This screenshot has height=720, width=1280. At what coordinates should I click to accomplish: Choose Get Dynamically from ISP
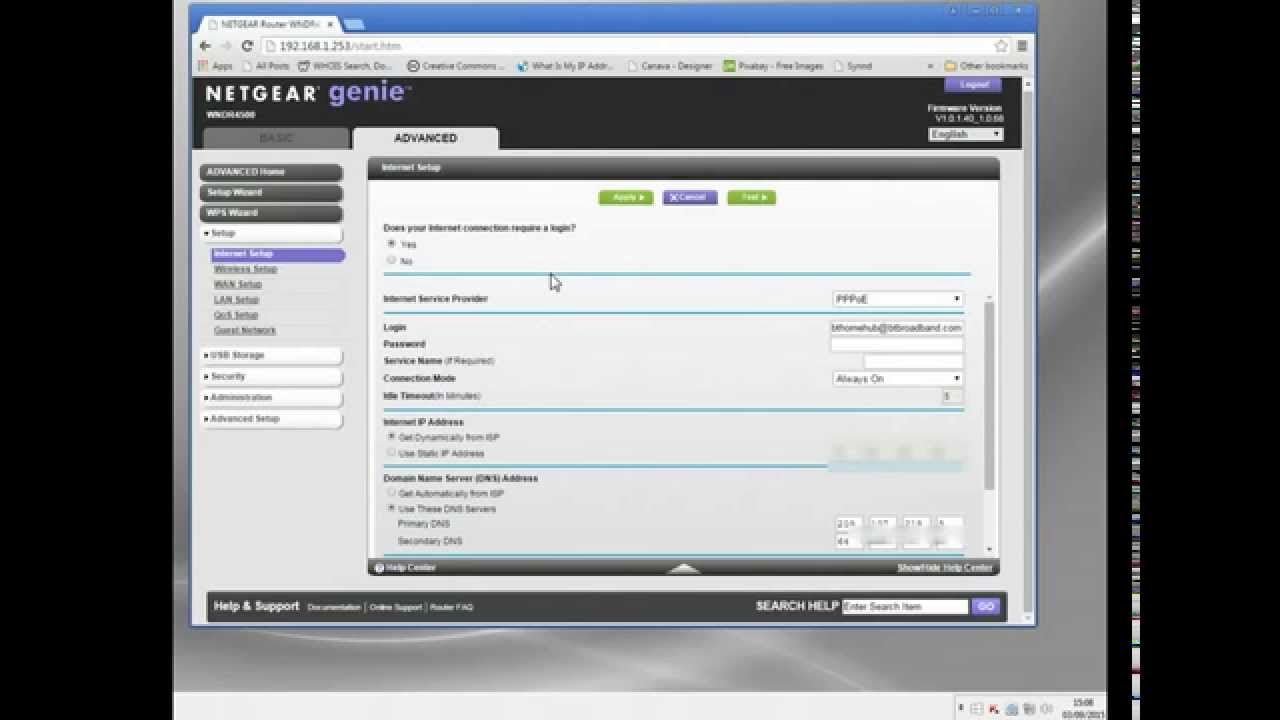pos(391,437)
